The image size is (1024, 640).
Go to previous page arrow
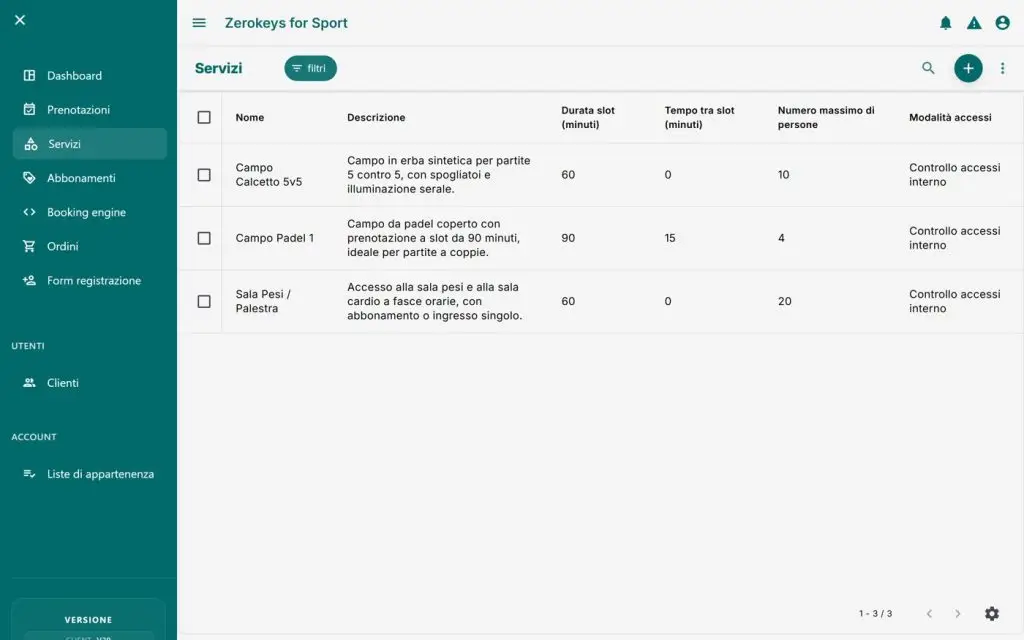[929, 613]
